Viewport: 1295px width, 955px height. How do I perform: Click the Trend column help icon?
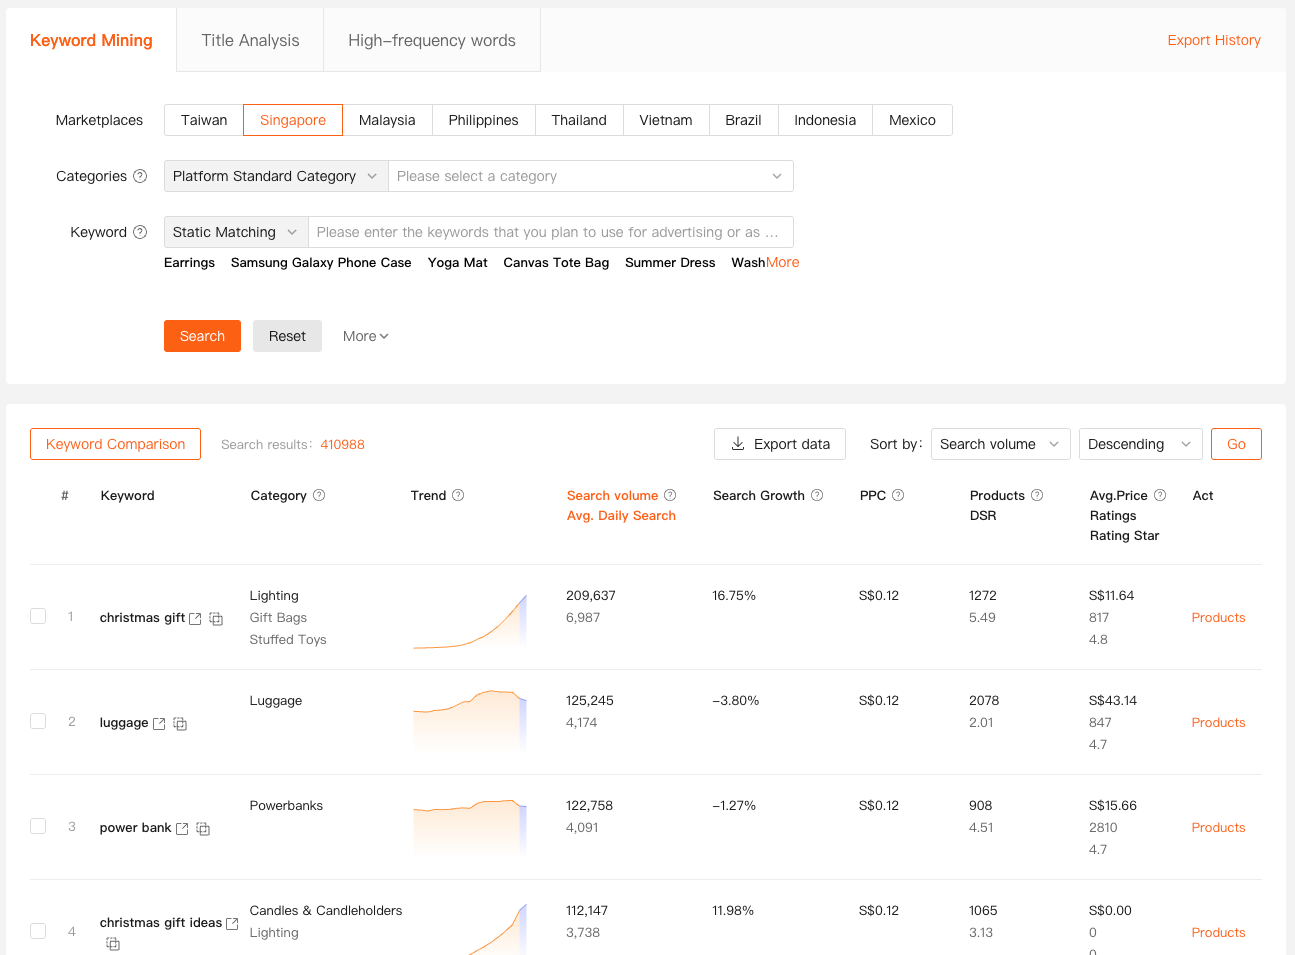(x=458, y=495)
